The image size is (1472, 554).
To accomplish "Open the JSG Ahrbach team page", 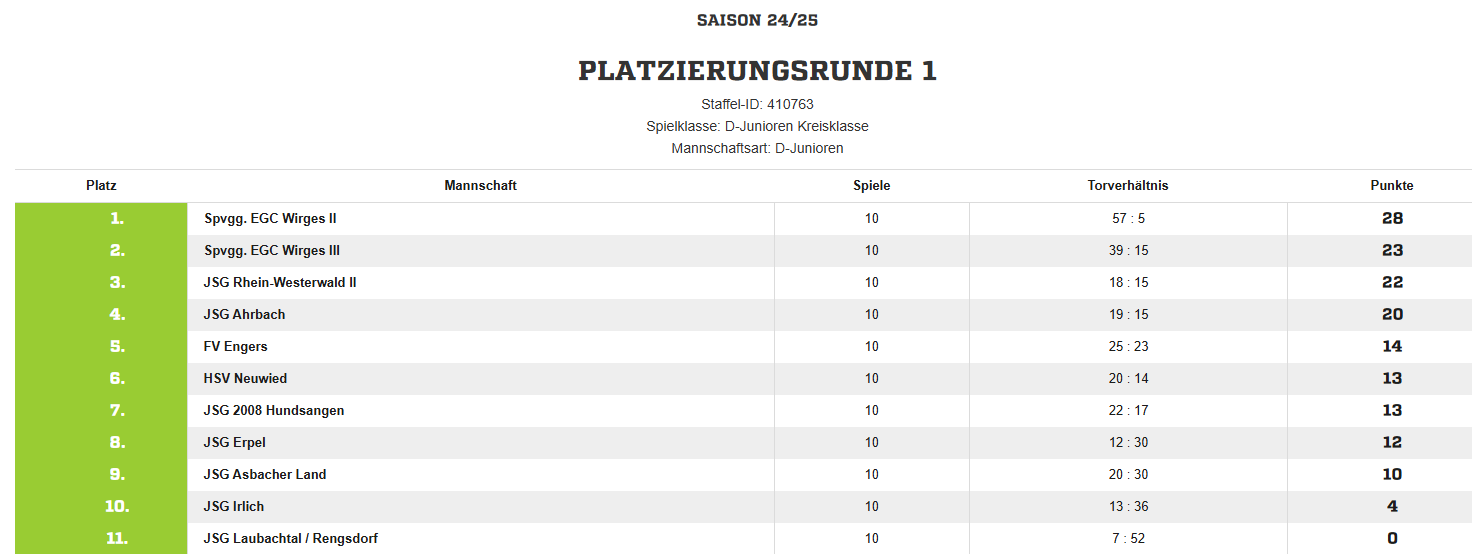I will click(244, 315).
